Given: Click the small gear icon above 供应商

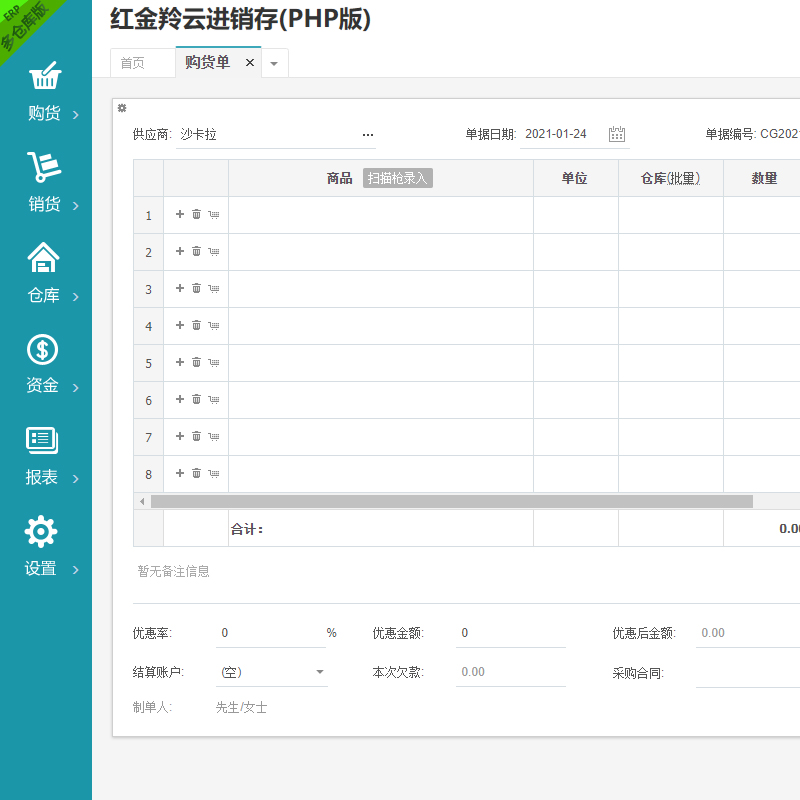Looking at the screenshot, I should (x=122, y=108).
